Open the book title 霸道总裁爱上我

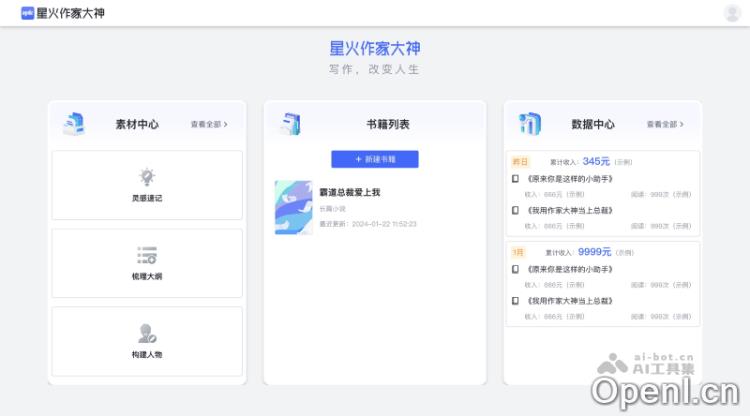pyautogui.click(x=350, y=192)
